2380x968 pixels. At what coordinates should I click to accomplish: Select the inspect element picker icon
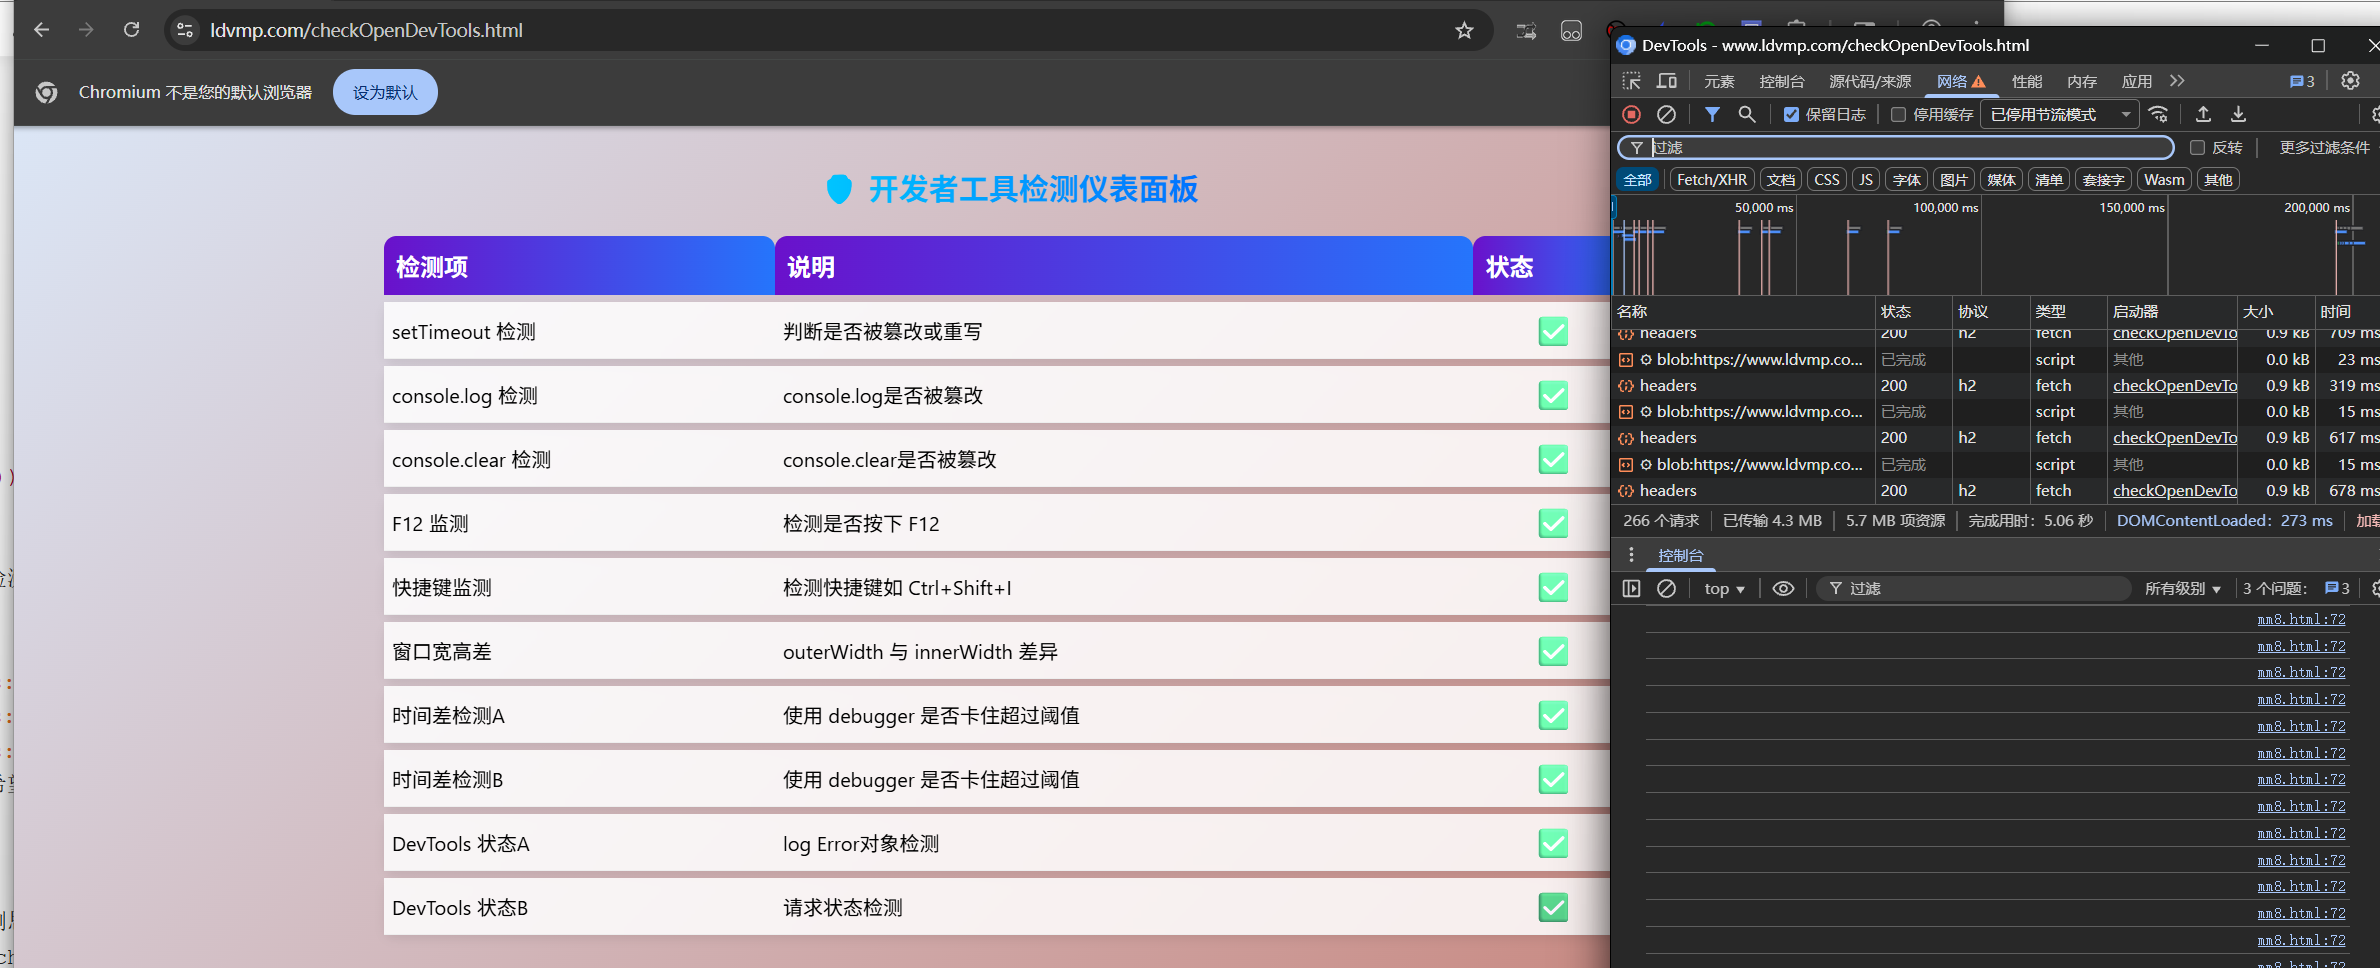(1632, 81)
